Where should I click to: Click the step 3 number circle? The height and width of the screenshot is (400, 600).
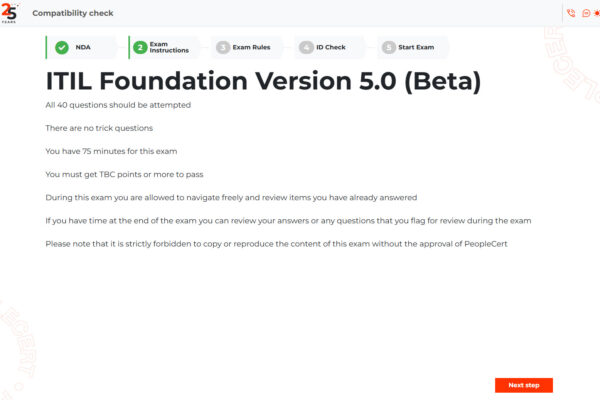click(x=222, y=47)
